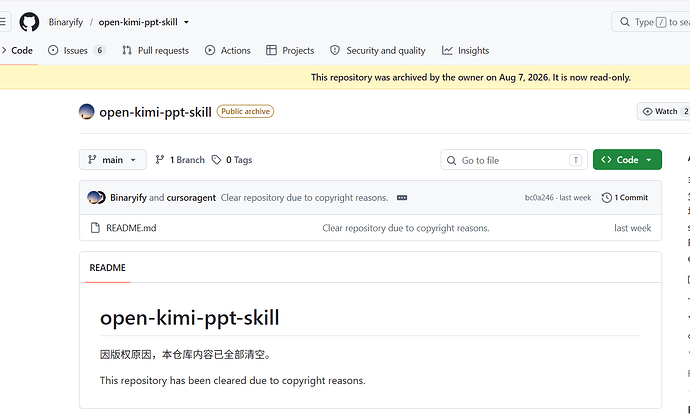Viewport: 690px width, 414px height.
Task: Open commit hash bc0a246
Action: (539, 198)
